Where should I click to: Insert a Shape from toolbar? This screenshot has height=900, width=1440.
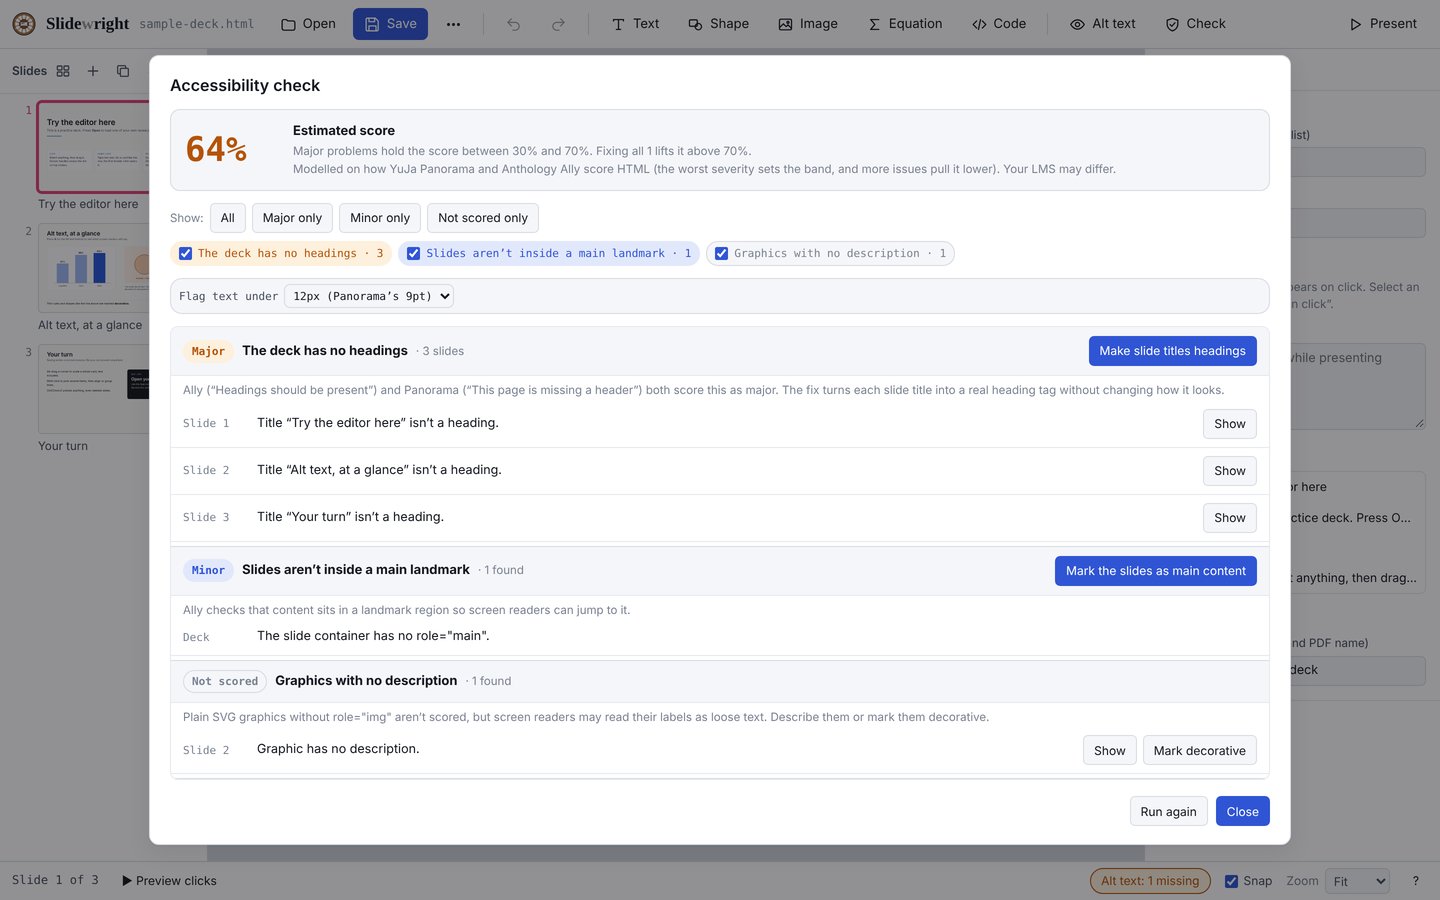pos(718,24)
